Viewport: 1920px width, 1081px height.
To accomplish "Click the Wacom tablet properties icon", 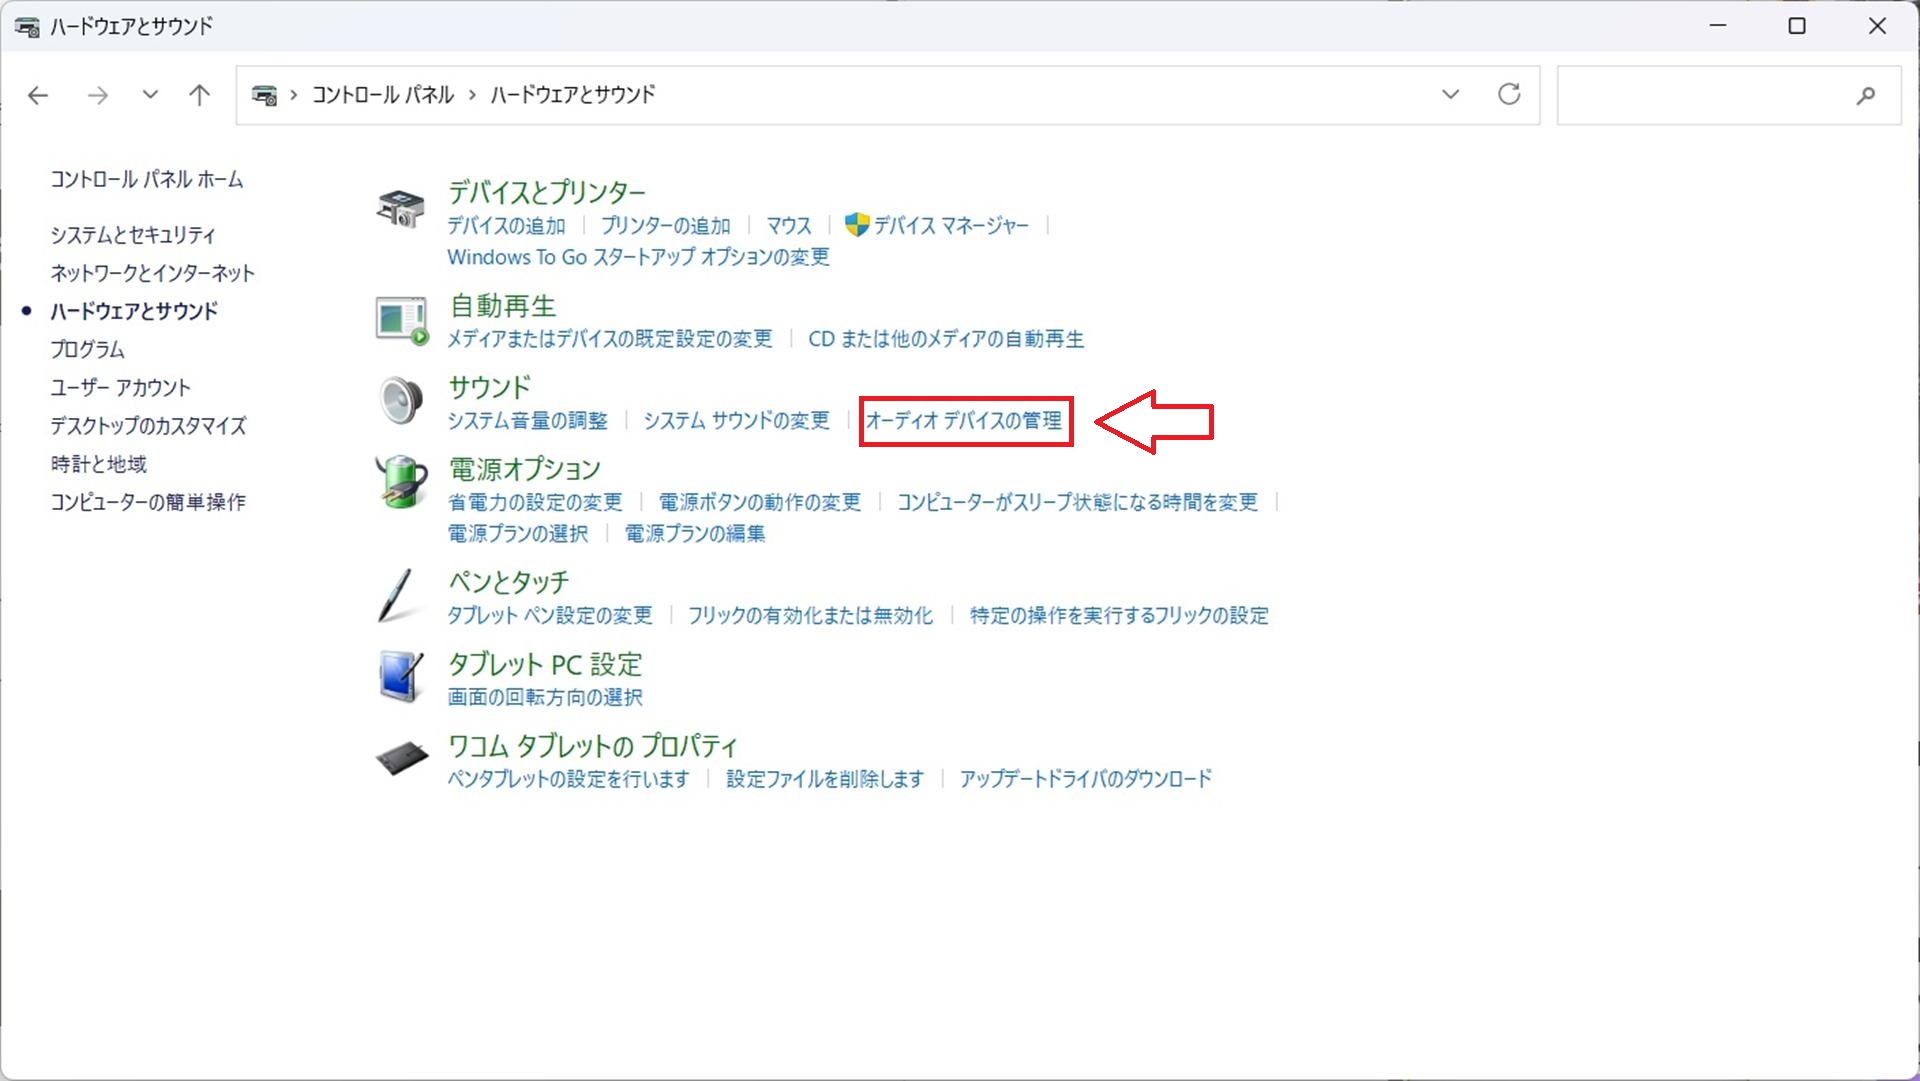I will 401,759.
